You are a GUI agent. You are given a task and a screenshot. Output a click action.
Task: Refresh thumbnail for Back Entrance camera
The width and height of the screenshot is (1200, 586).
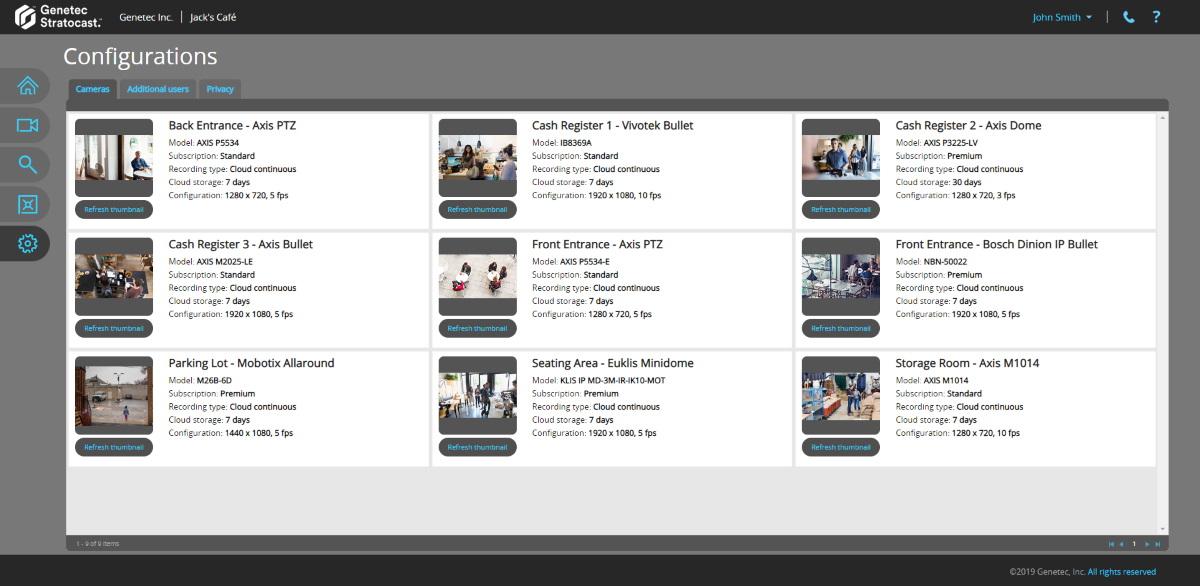point(114,210)
